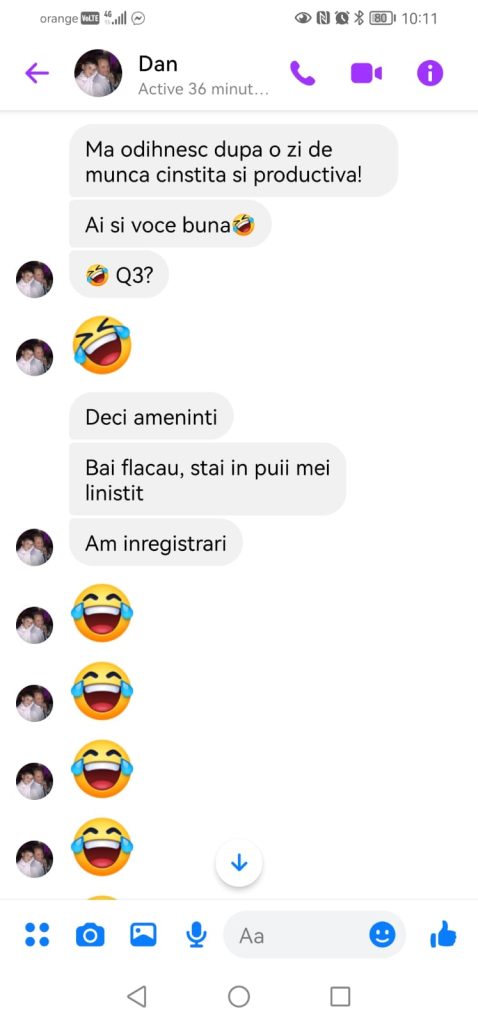Tap Dan's name in the header

pyautogui.click(x=158, y=63)
